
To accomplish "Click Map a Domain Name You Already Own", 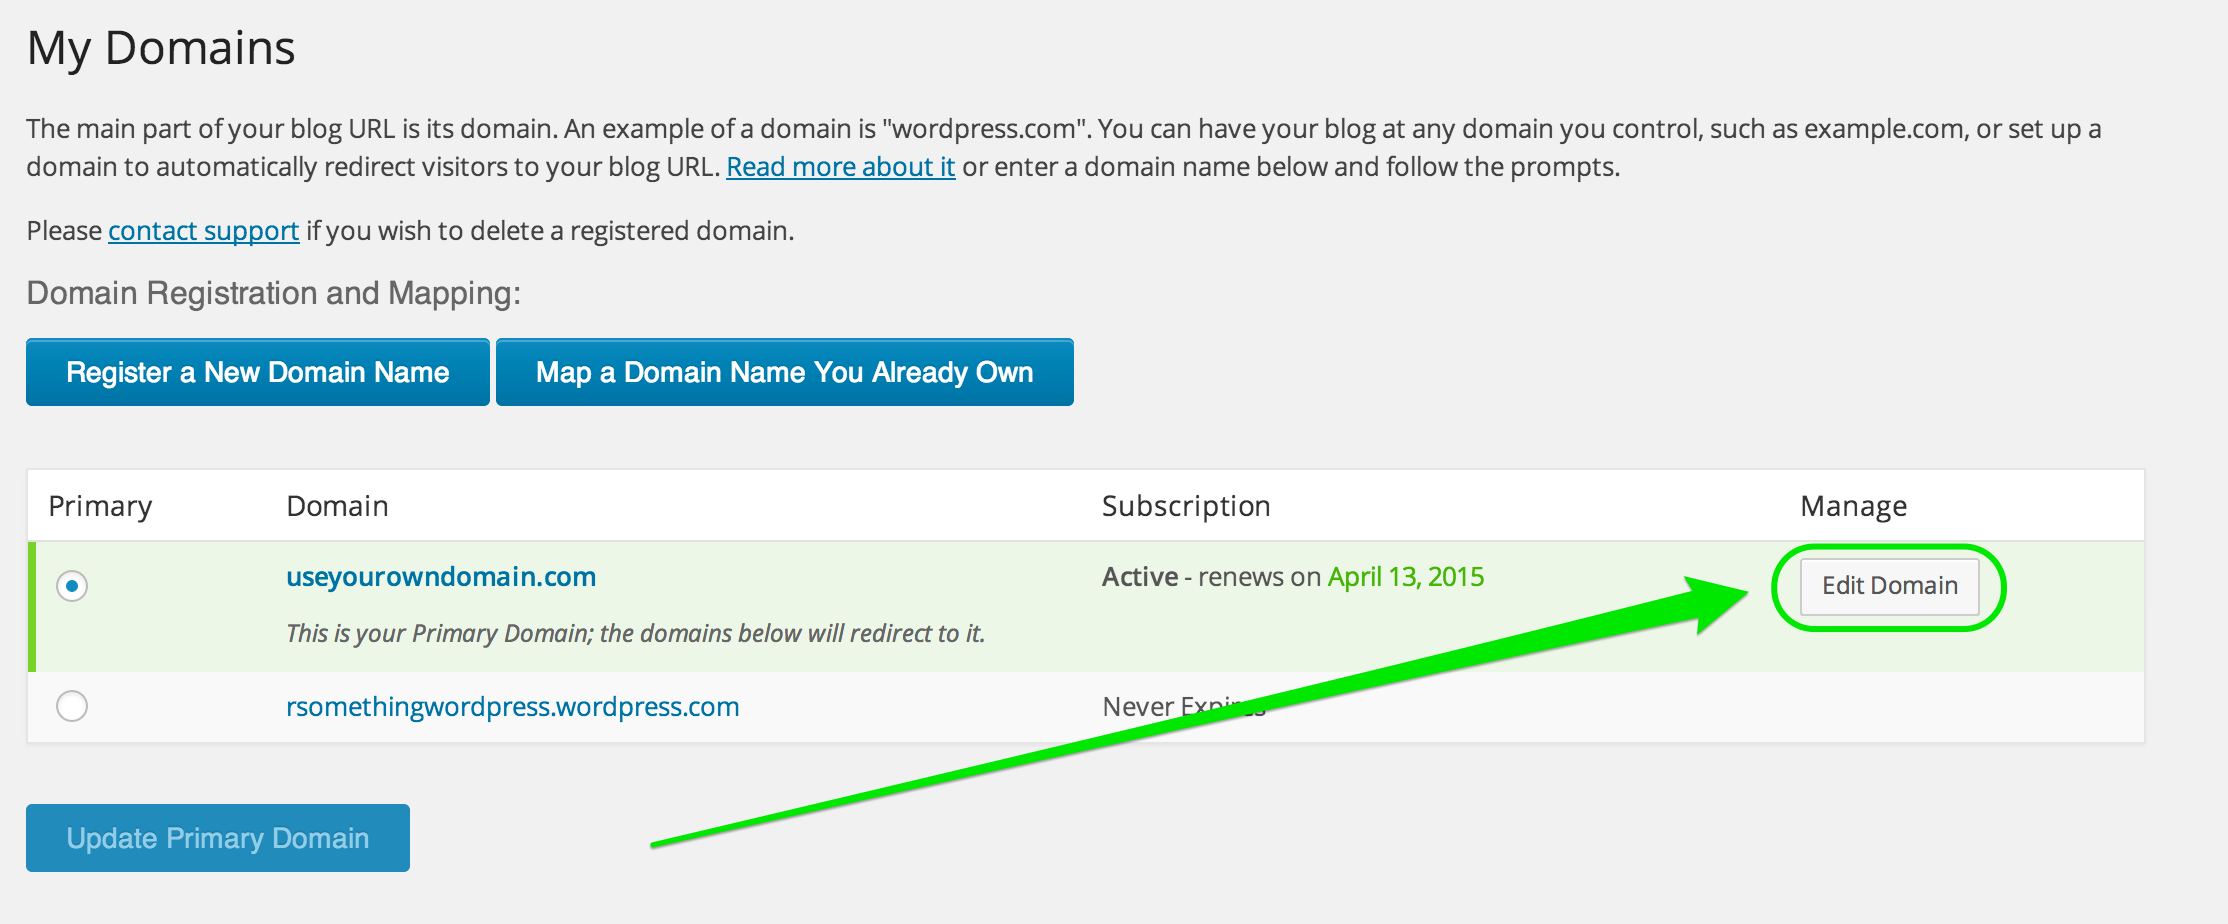I will coord(784,372).
